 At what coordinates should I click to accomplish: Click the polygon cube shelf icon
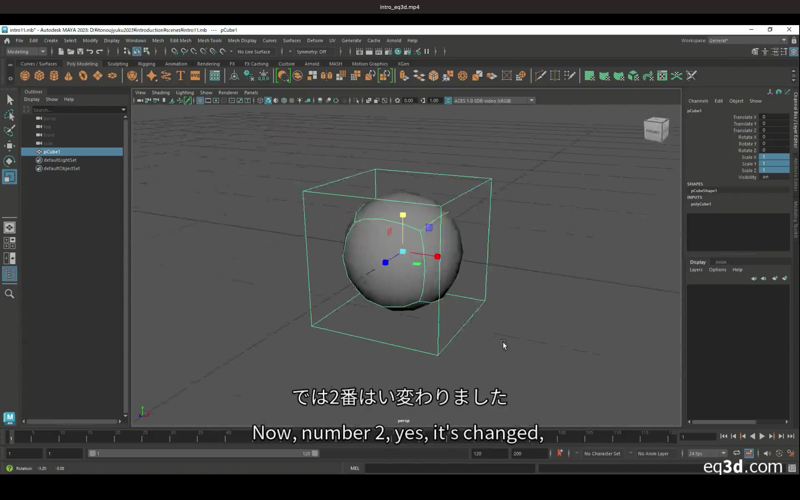(40, 75)
